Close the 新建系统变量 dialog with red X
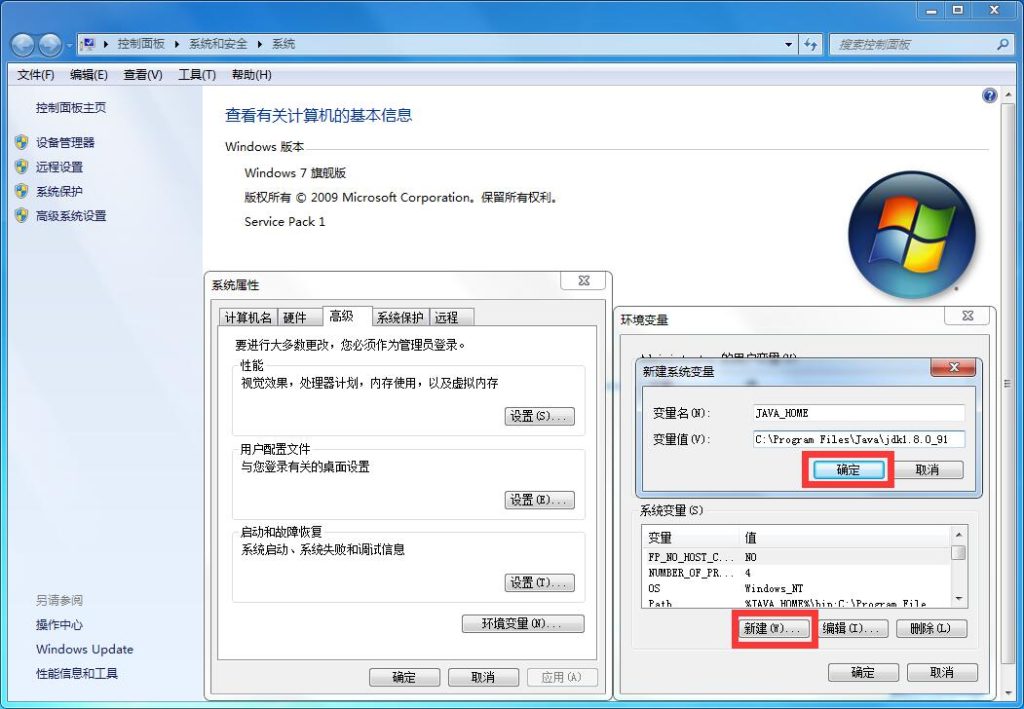Screen dimensions: 1024x709 (x=952, y=368)
